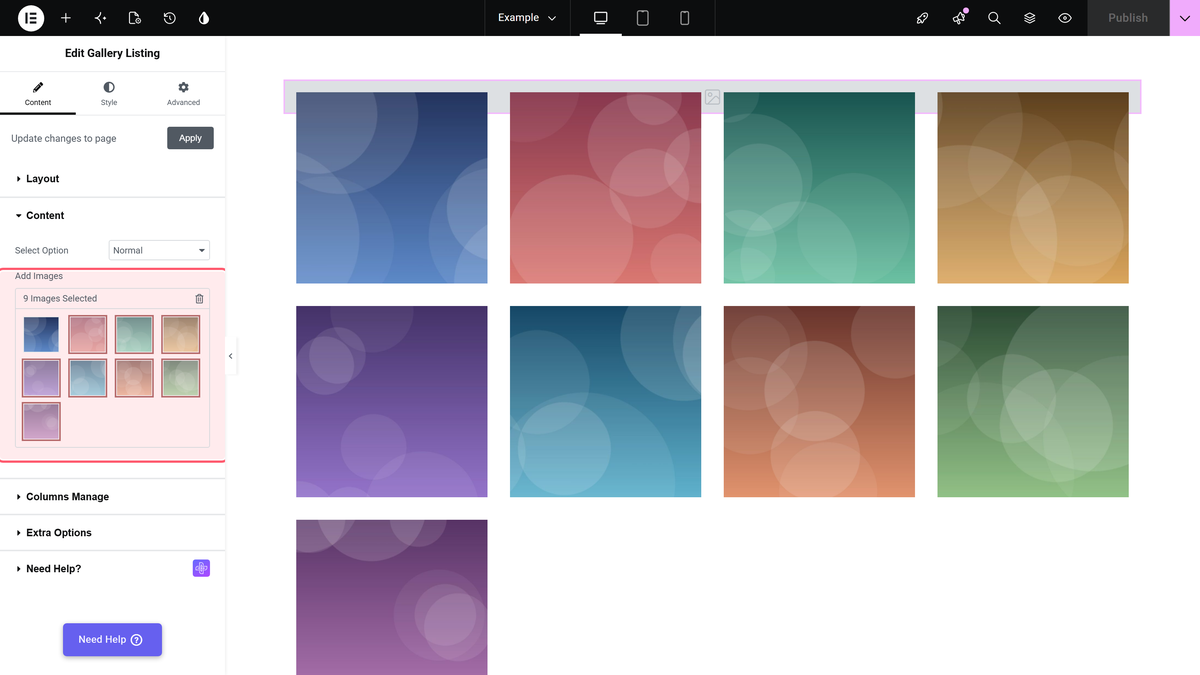Switch to the Style tab
The image size is (1200, 675).
tap(109, 94)
